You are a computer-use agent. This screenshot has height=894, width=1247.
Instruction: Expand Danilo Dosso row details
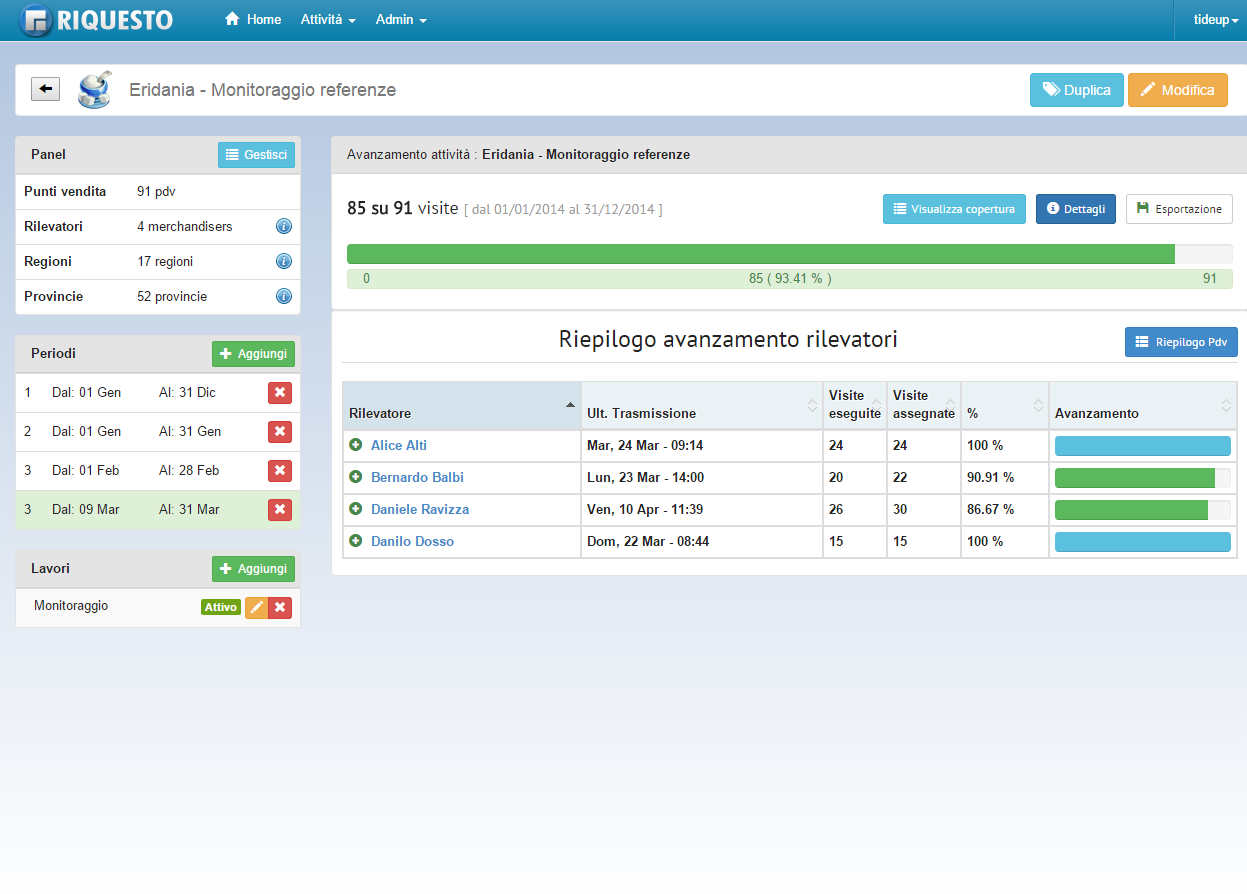pyautogui.click(x=355, y=542)
